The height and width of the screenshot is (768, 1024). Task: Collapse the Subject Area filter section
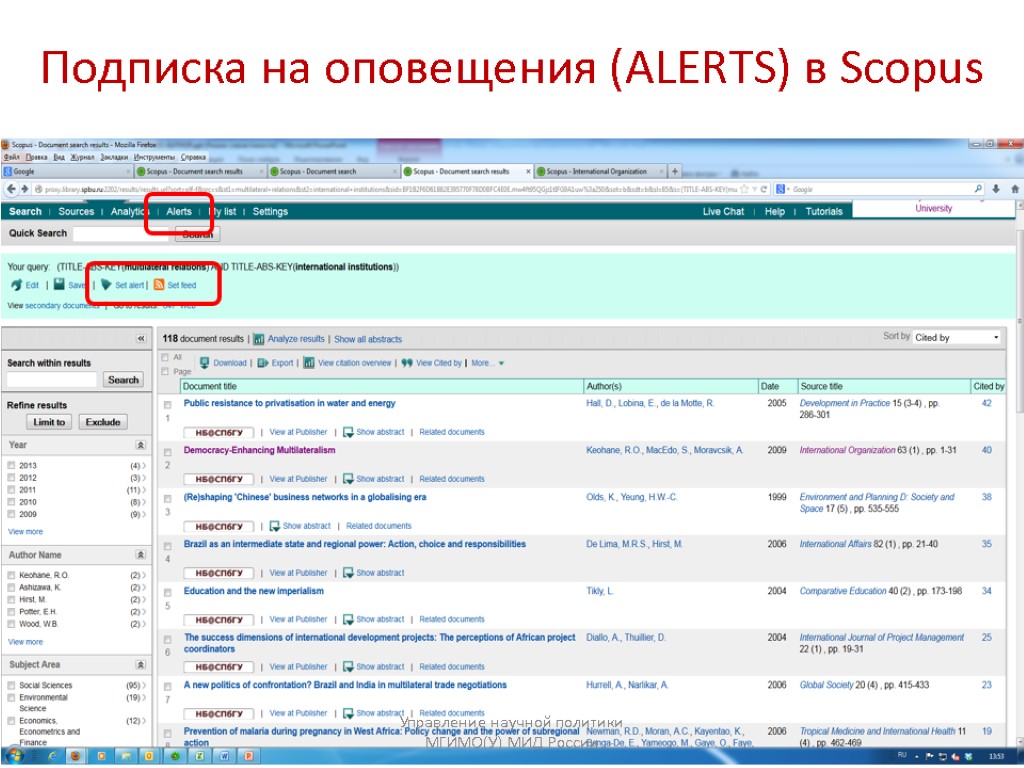tap(140, 664)
